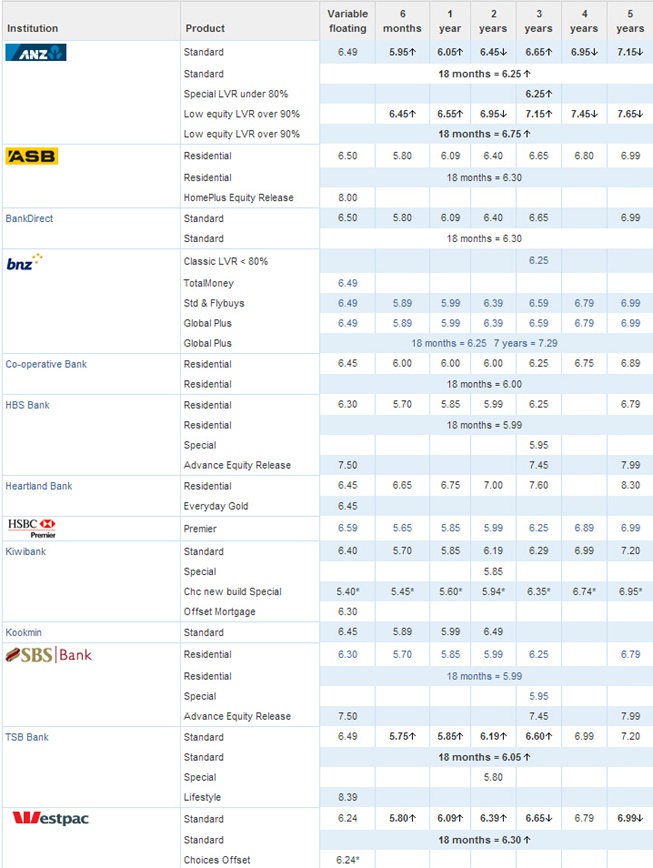Click the Institution column header
Screen dimensions: 653x868
33,28
